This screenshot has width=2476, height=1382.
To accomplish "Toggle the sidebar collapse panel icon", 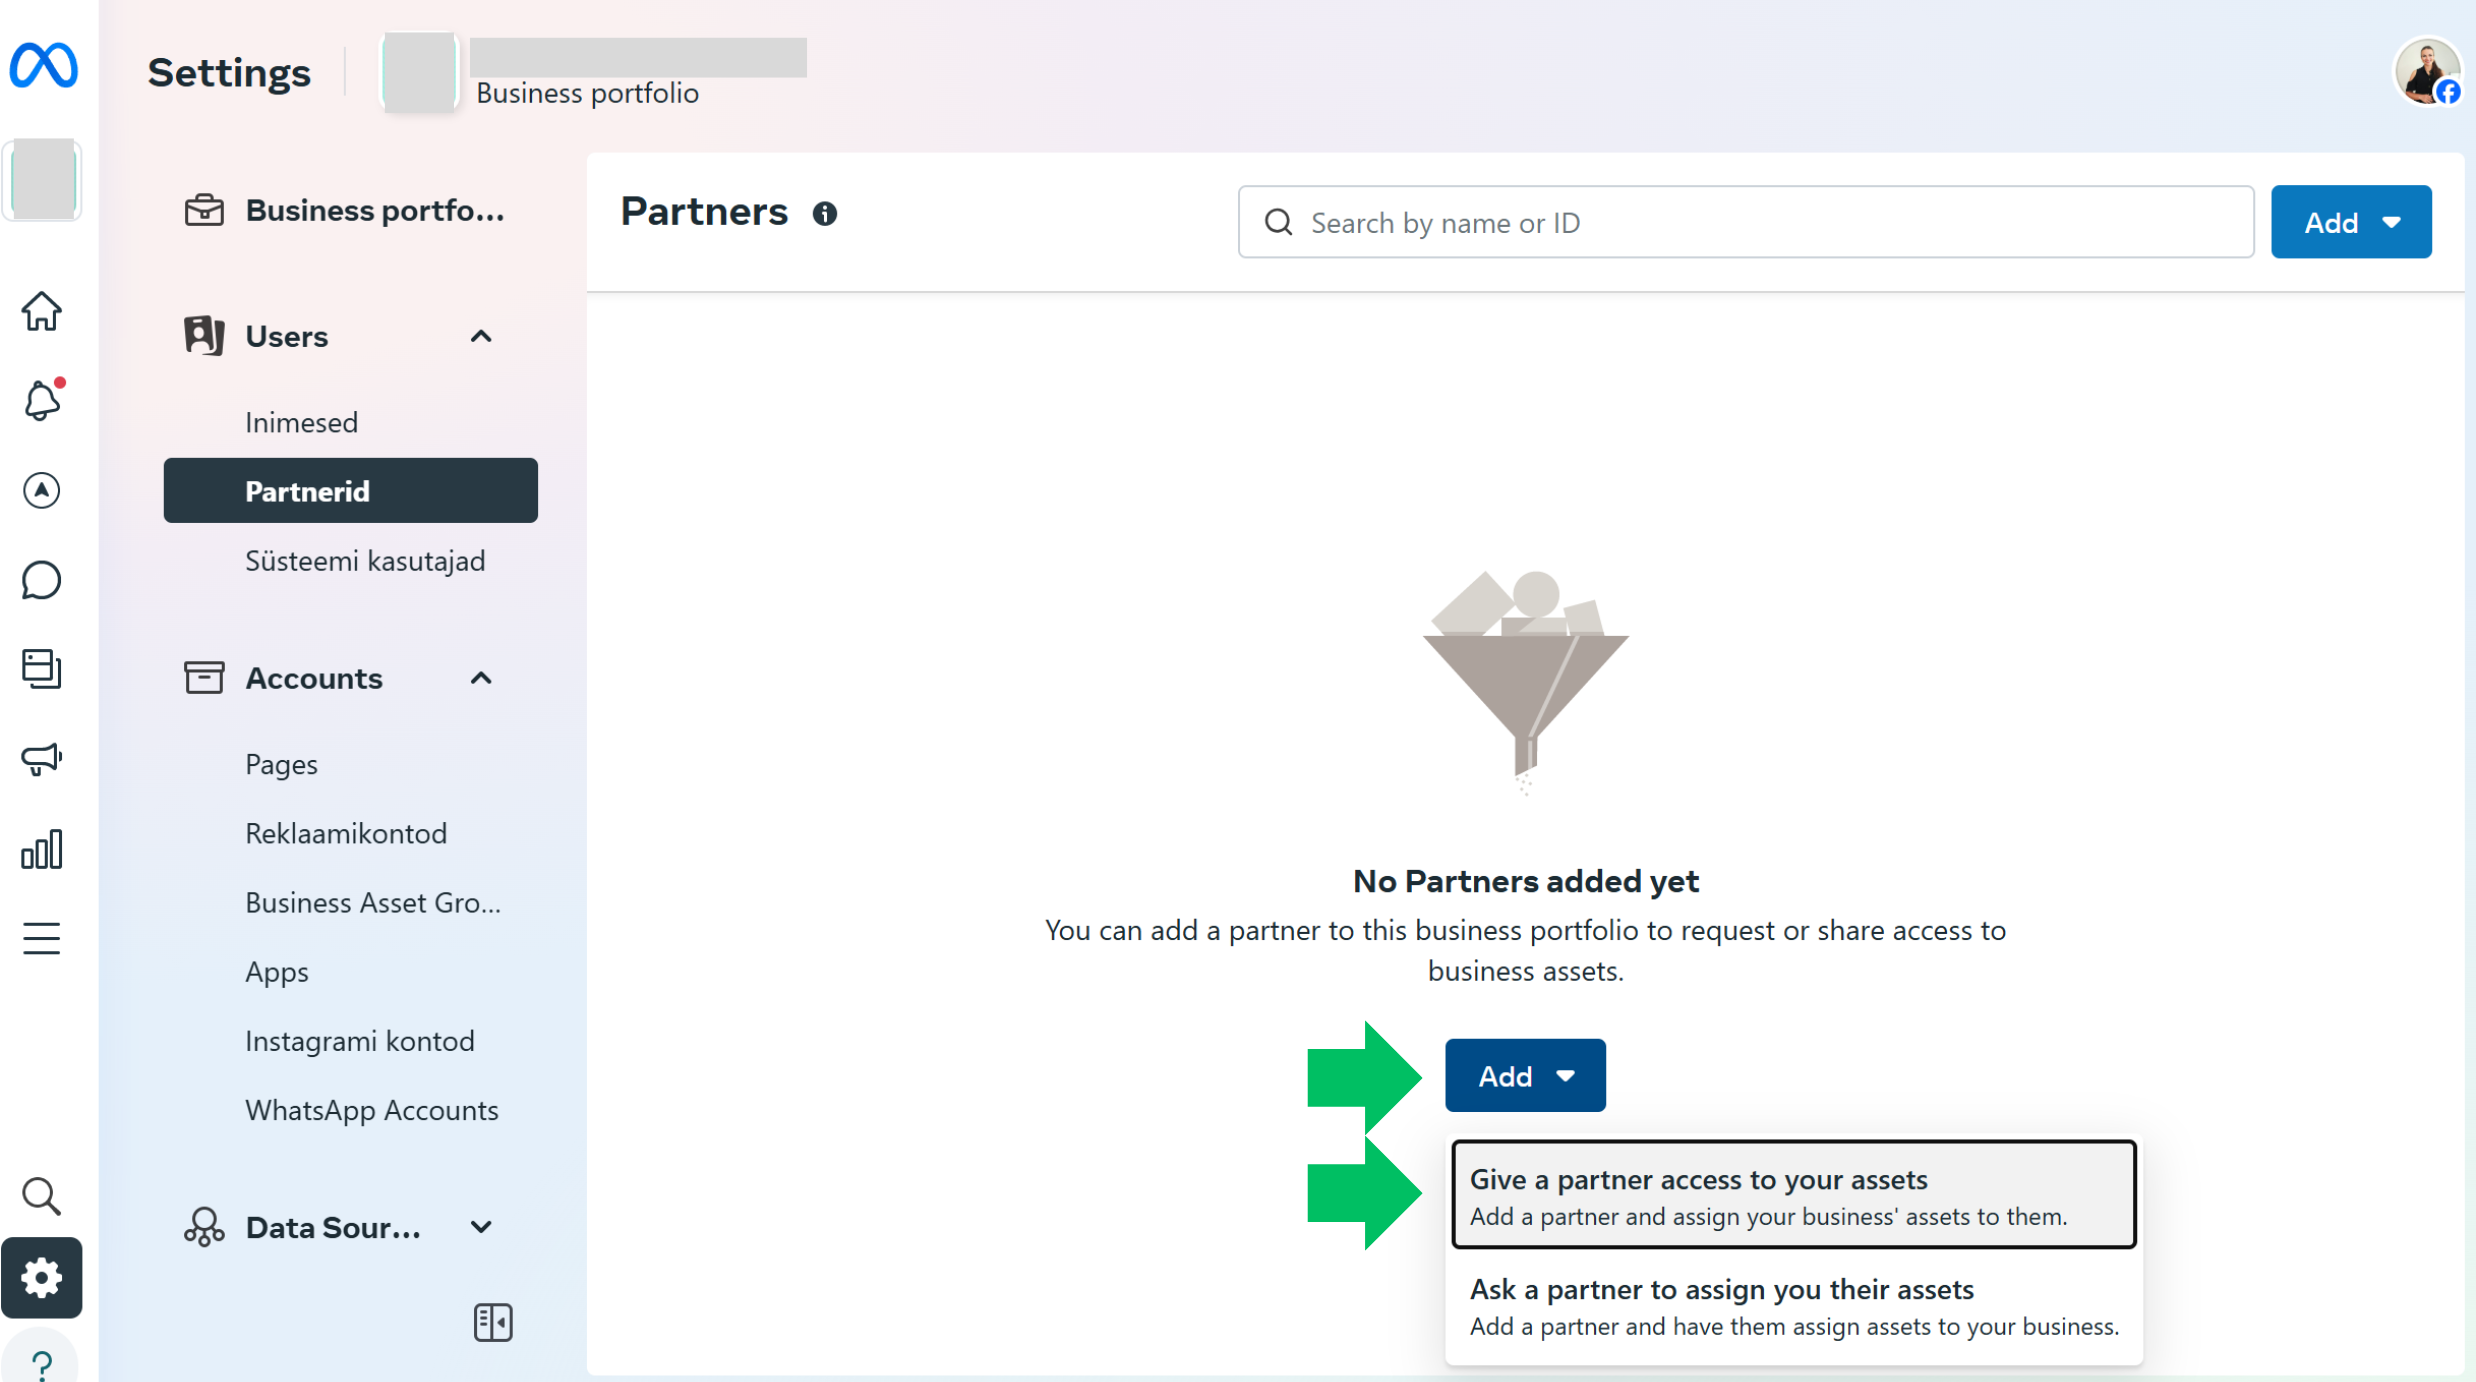I will click(492, 1322).
